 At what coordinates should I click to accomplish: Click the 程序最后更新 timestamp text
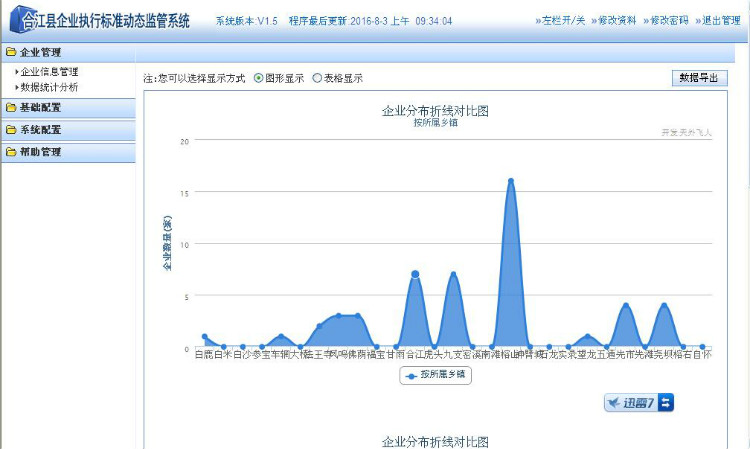point(370,21)
